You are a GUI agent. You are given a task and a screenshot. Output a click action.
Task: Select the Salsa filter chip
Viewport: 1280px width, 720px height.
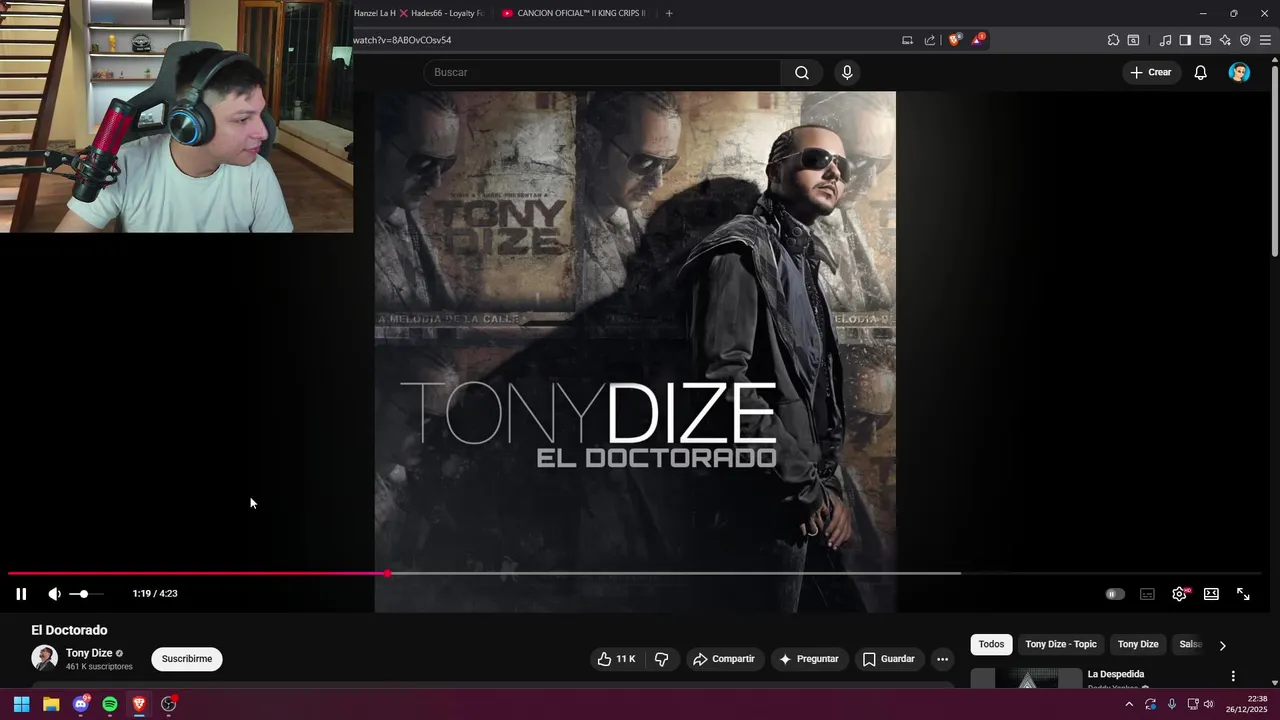click(1190, 644)
